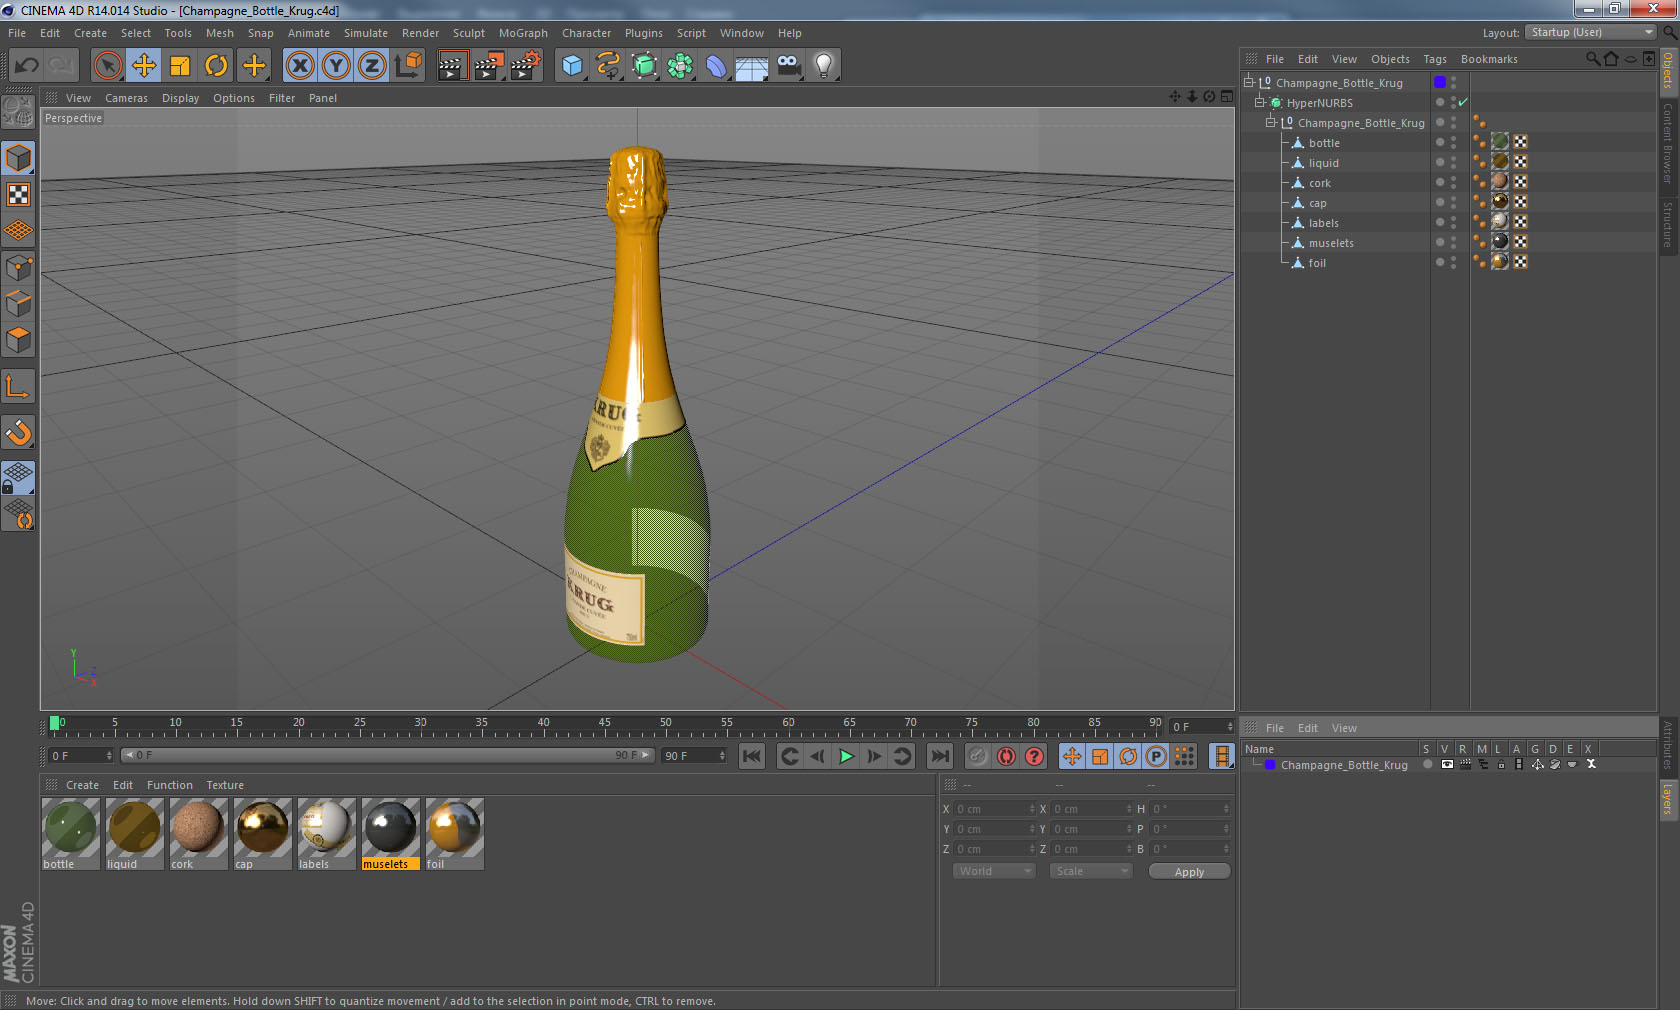Screen dimensions: 1680x1010
Task: Add a Cube primitive object
Action: pyautogui.click(x=572, y=66)
